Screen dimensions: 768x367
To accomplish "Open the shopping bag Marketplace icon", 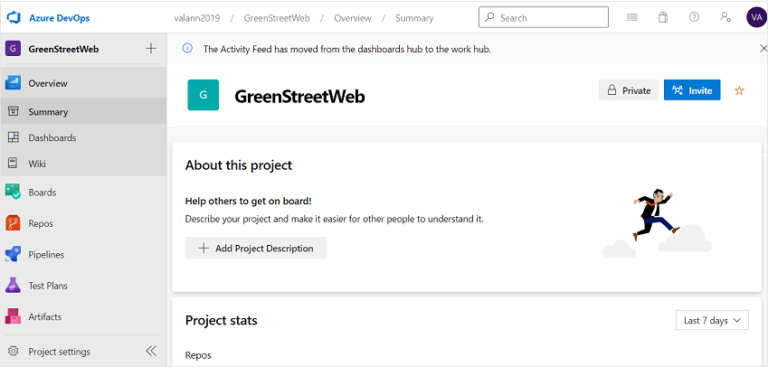I will [x=663, y=18].
